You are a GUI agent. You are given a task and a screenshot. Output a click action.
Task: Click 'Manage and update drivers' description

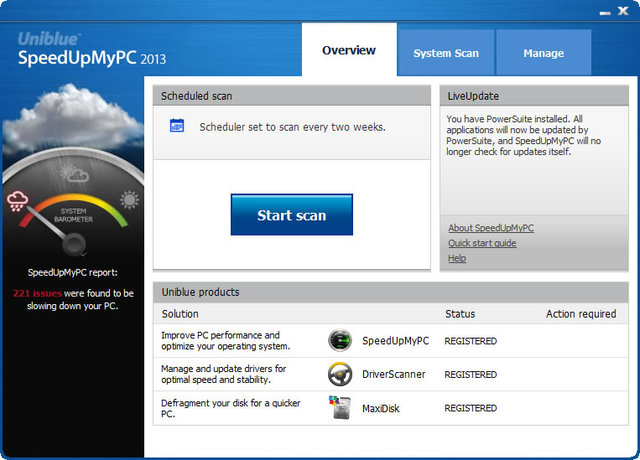223,374
